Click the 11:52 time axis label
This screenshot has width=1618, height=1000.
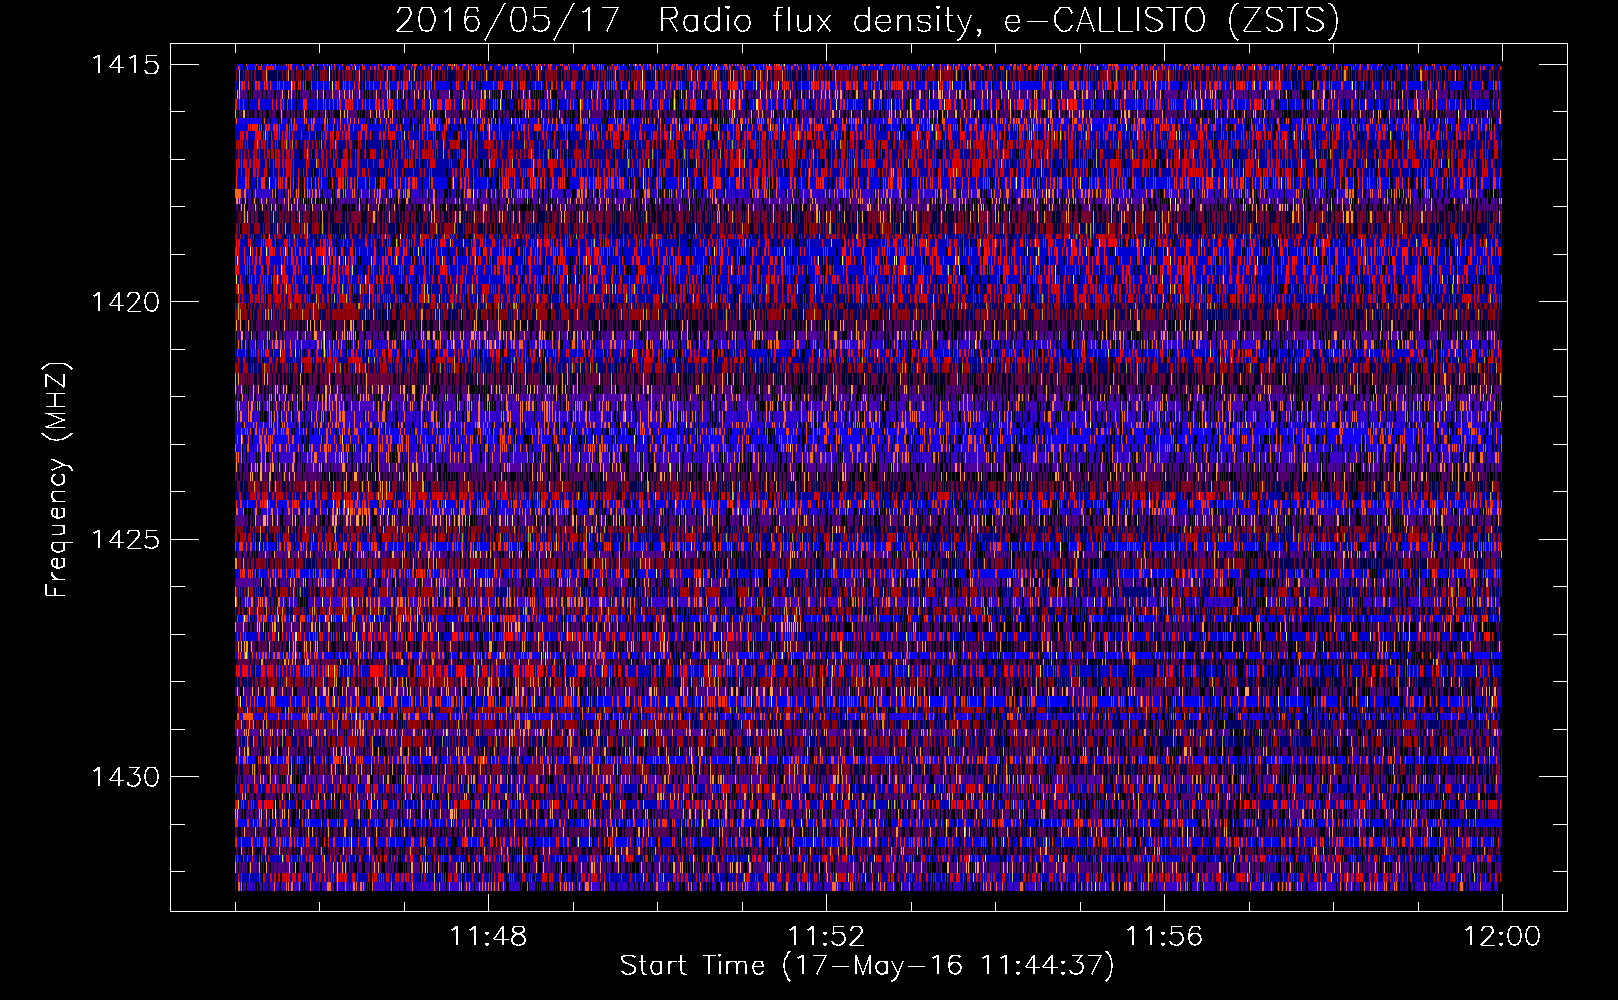[826, 936]
